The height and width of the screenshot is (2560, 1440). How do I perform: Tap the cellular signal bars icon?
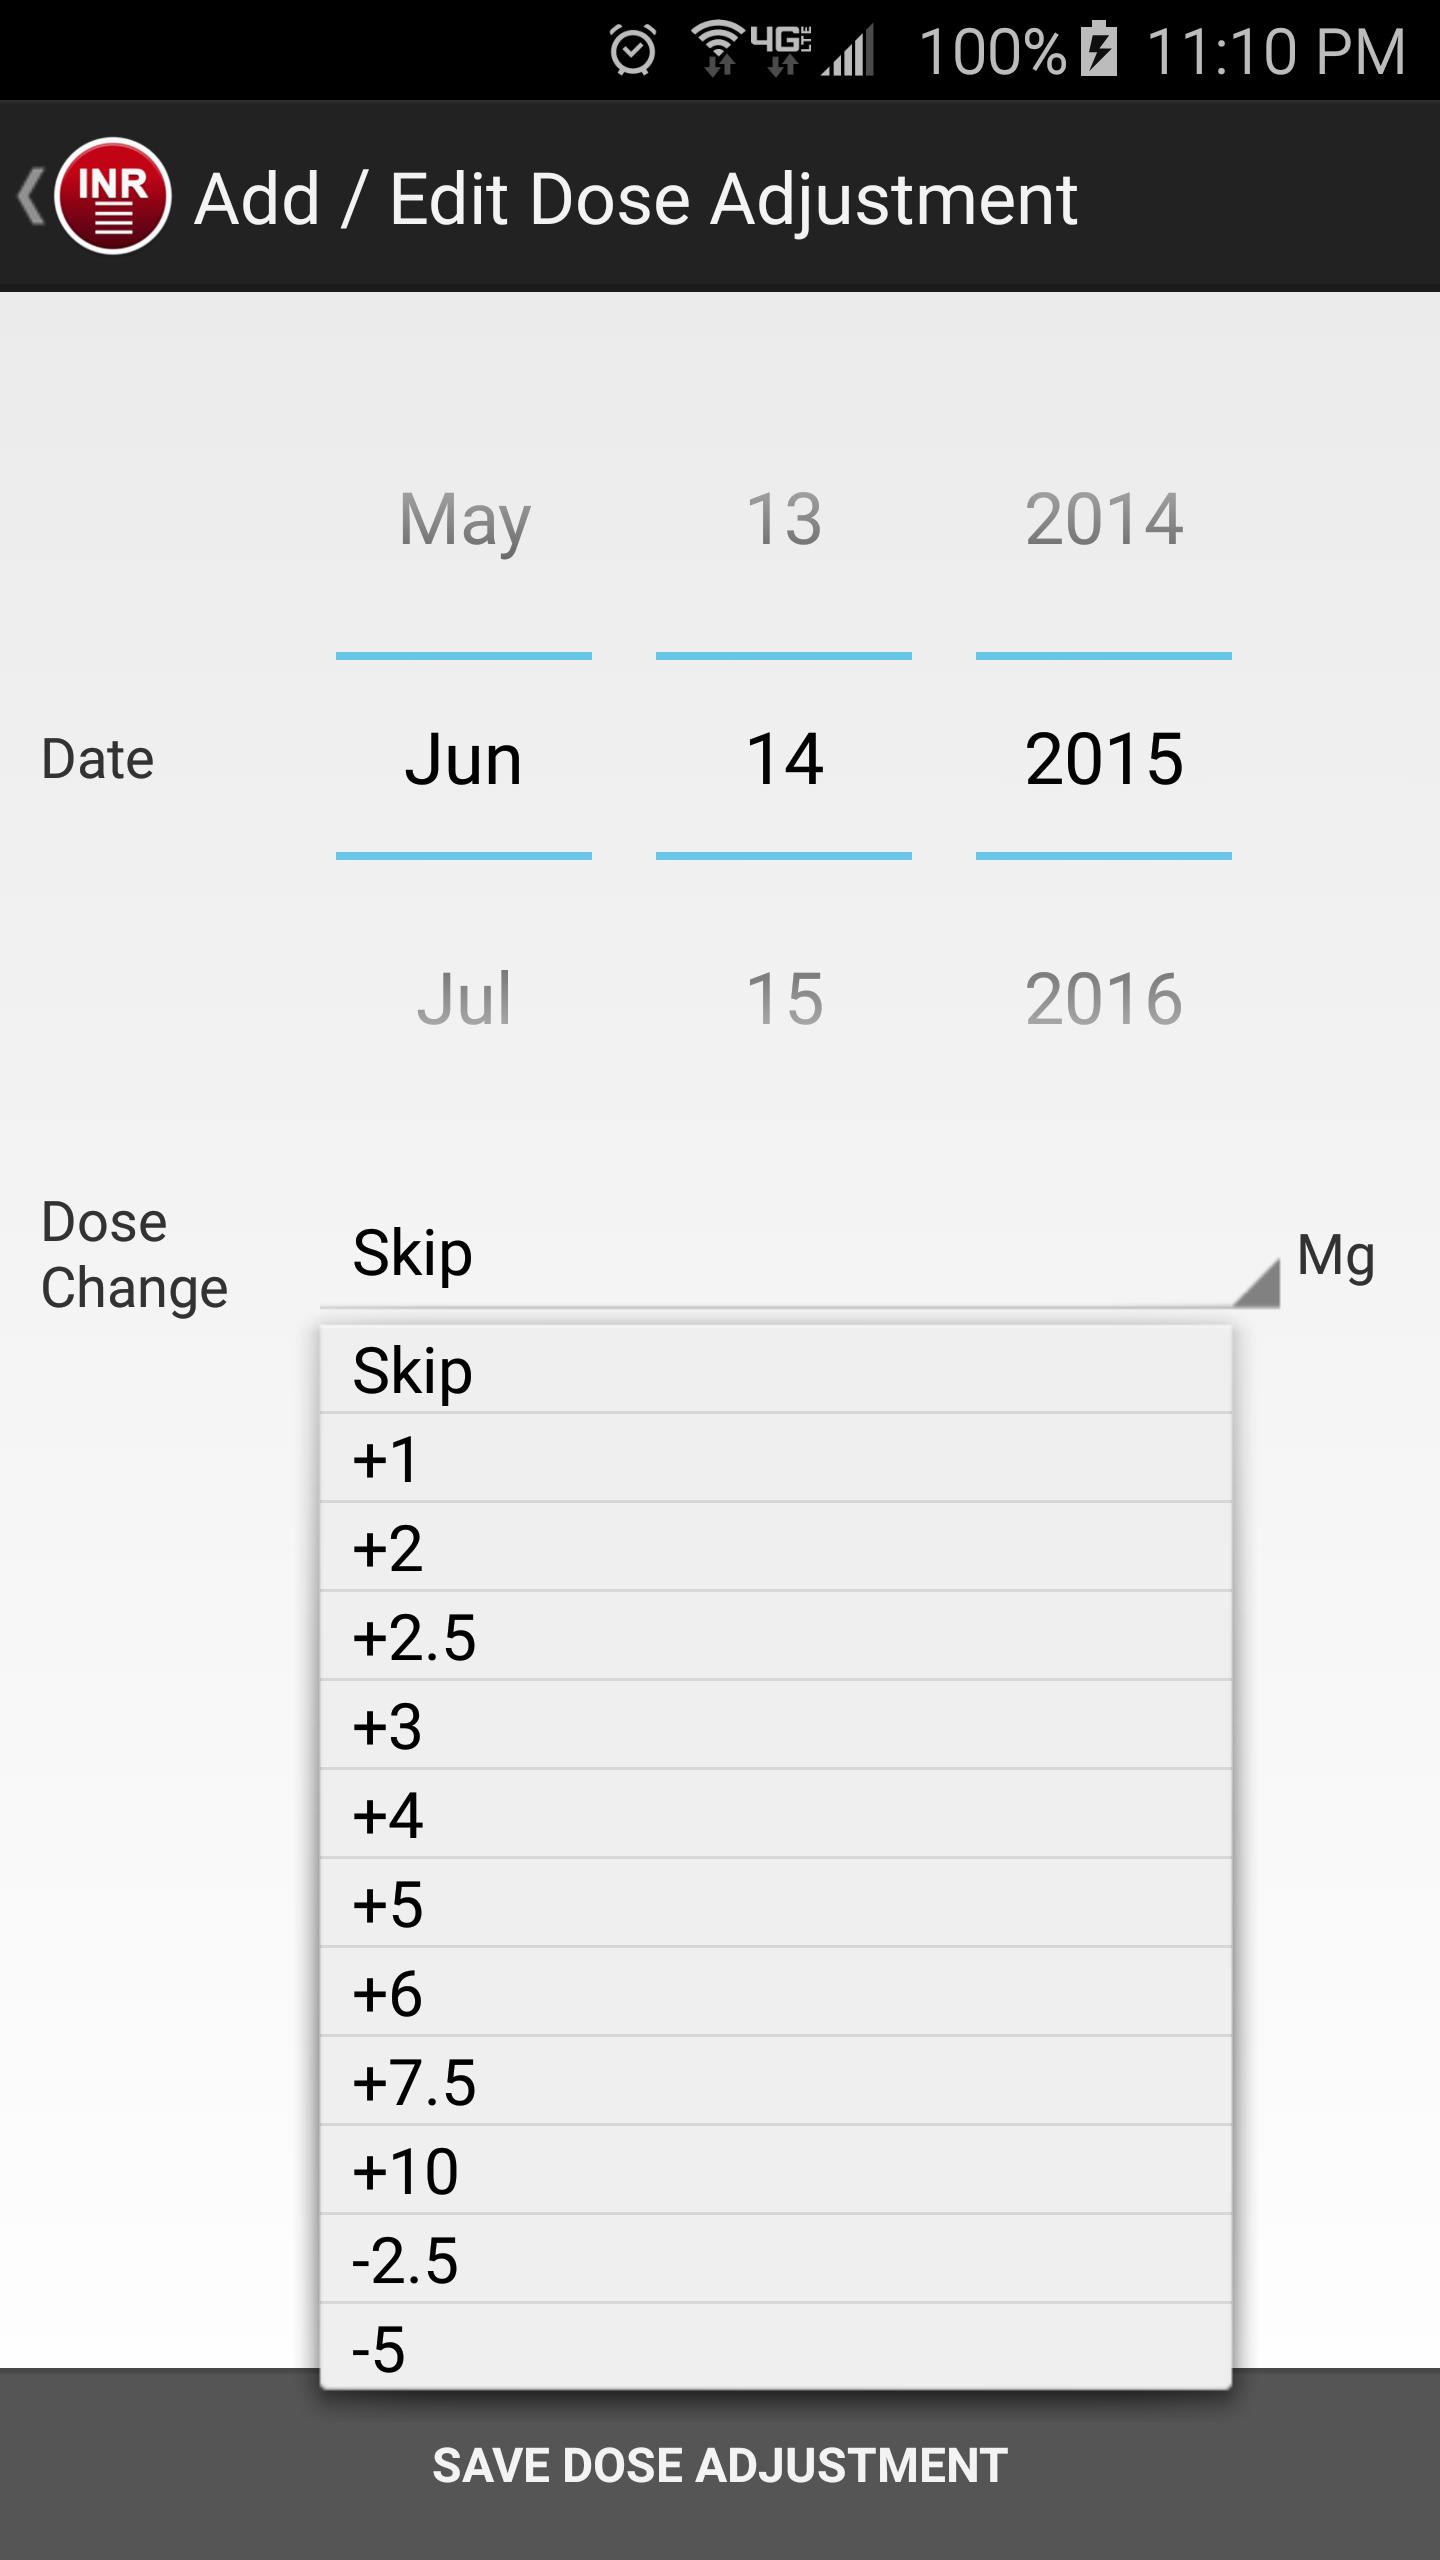[x=849, y=50]
